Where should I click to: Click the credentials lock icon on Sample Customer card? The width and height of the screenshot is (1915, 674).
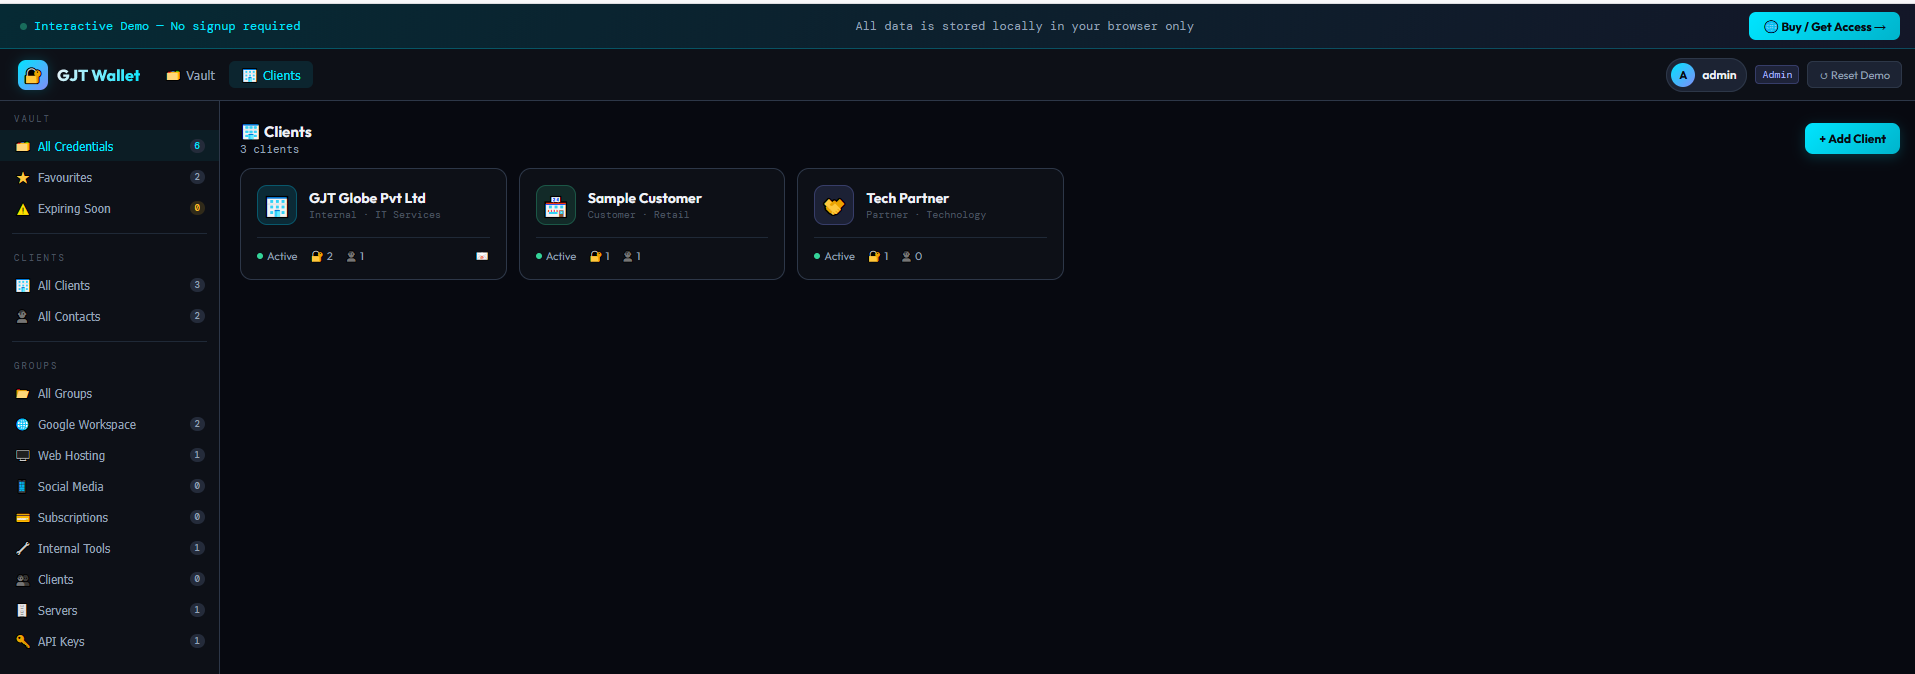[595, 257]
